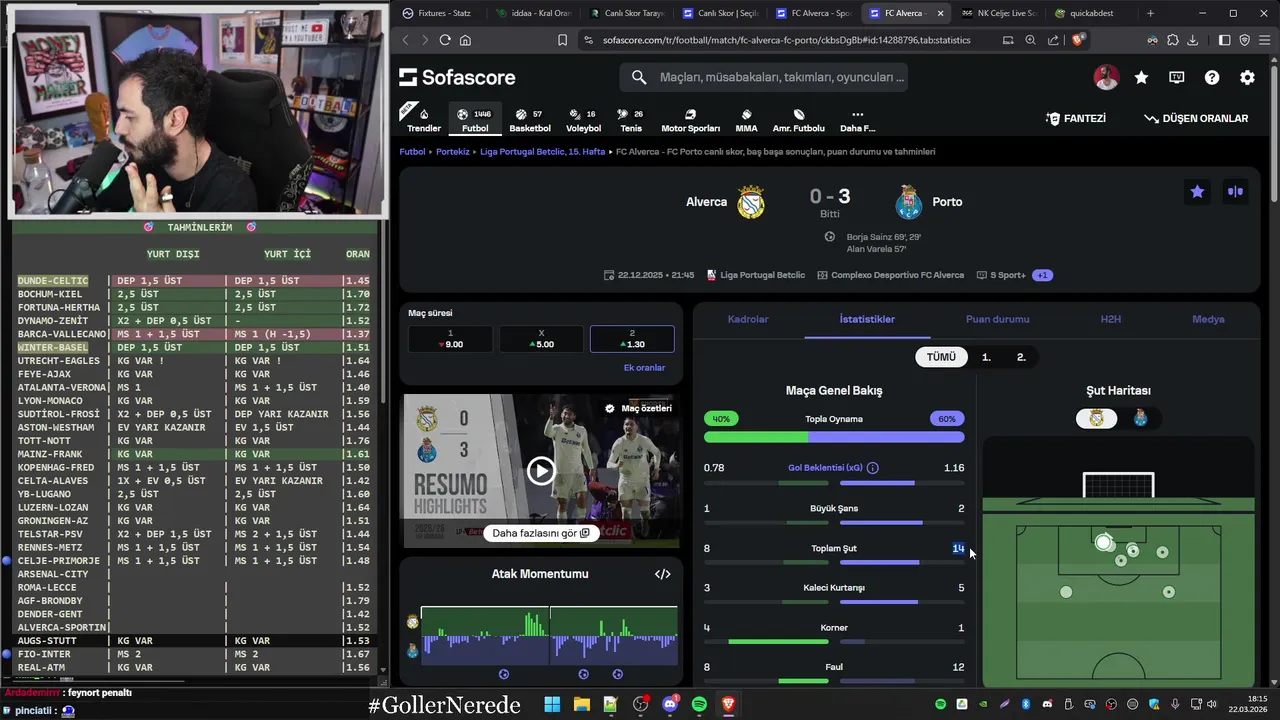The image size is (1280, 720).
Task: Open the Windows Start menu
Action: click(x=552, y=704)
